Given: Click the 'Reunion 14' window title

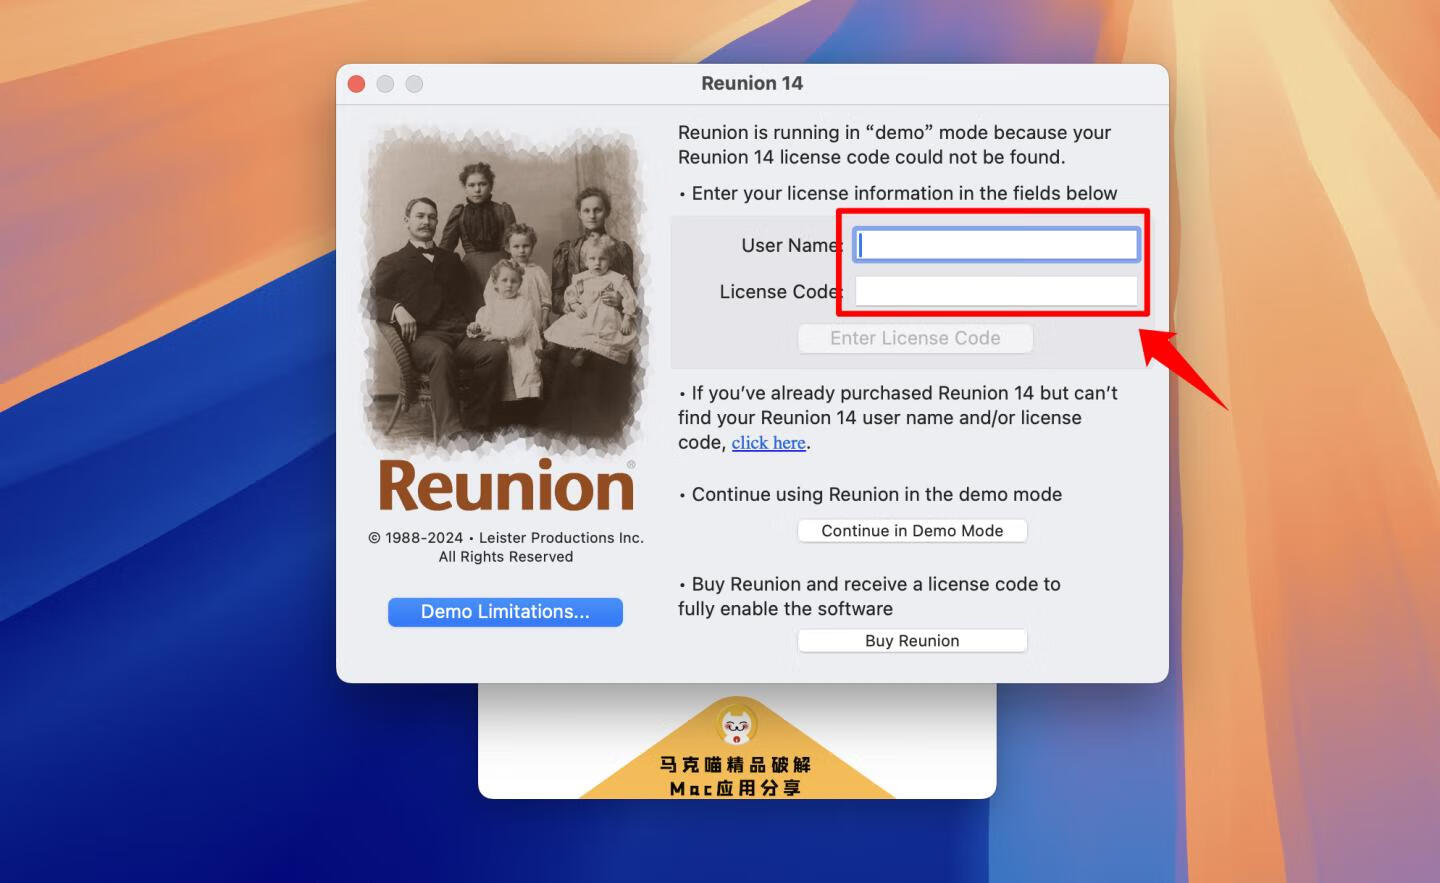Looking at the screenshot, I should tap(752, 84).
